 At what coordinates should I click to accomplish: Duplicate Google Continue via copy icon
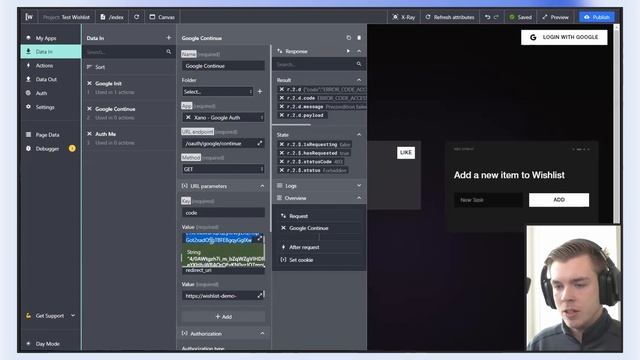(349, 38)
